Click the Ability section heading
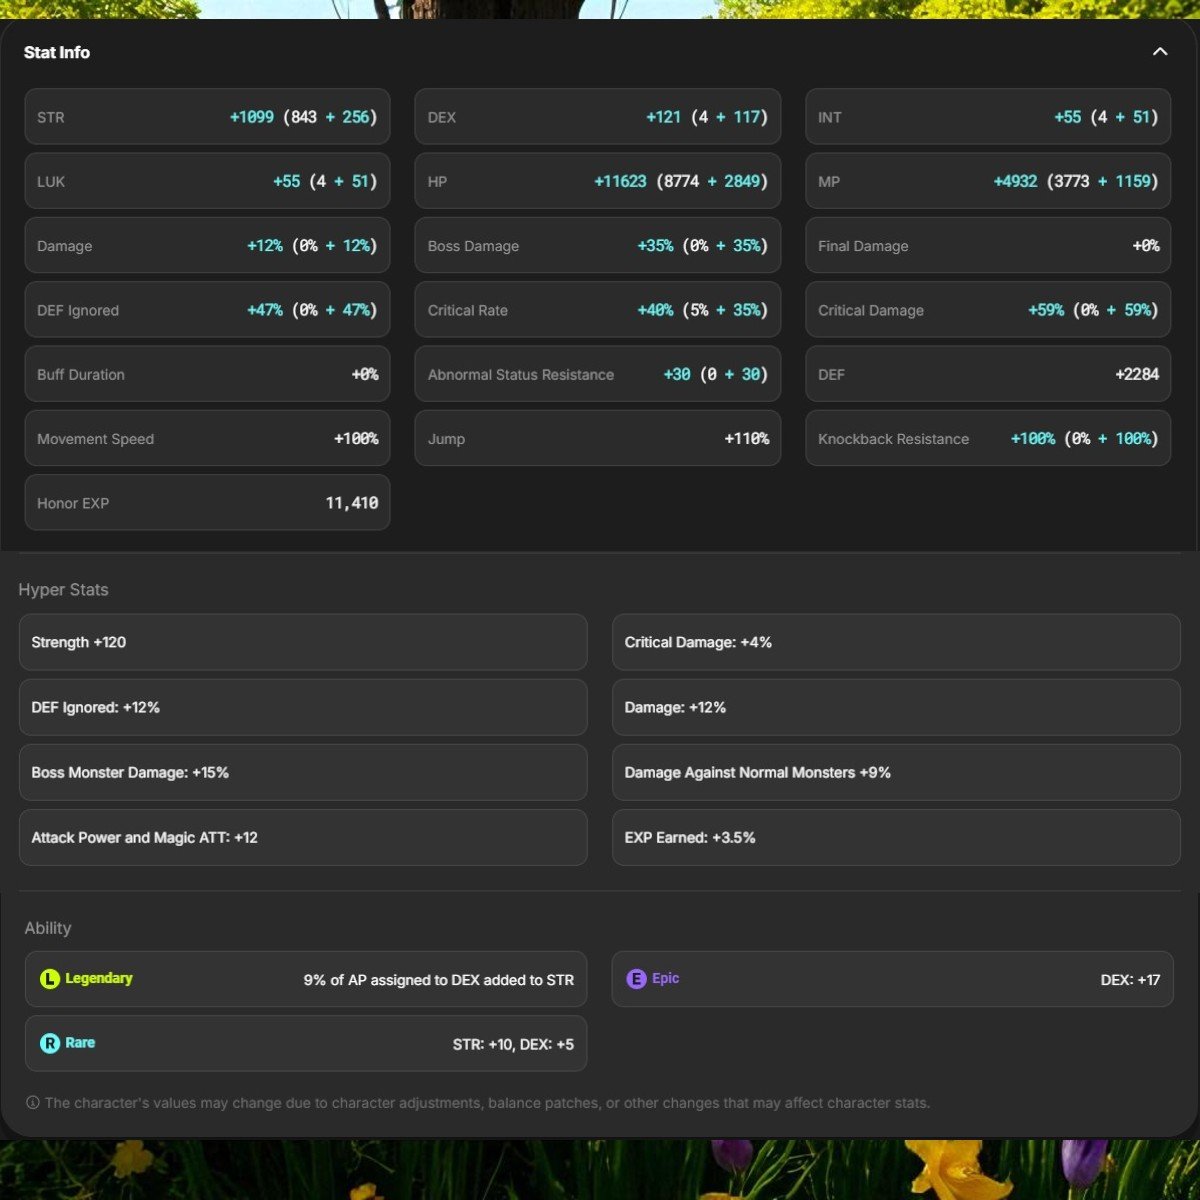Image resolution: width=1200 pixels, height=1200 pixels. pos(48,928)
